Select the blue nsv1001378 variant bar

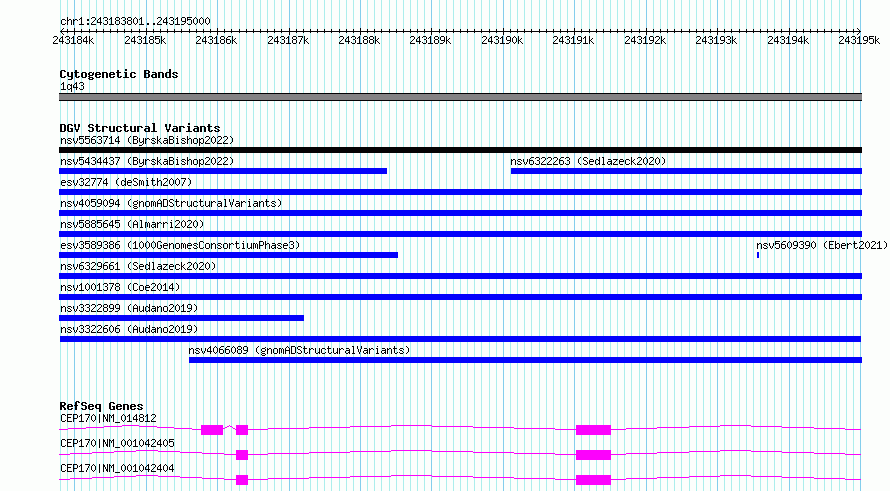[460, 297]
